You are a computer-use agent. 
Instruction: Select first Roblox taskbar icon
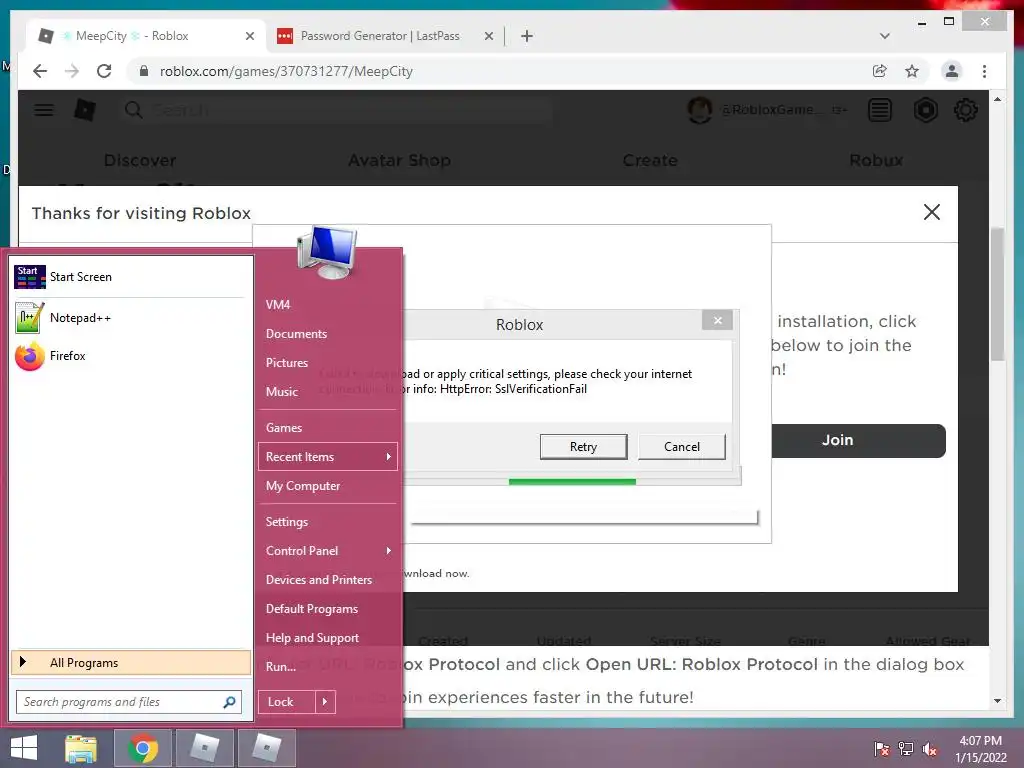coord(206,748)
